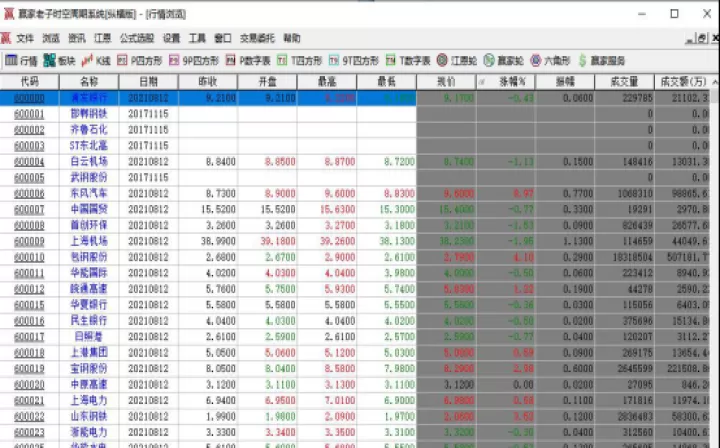Select the 日照港 stock name
The width and height of the screenshot is (720, 448).
(x=89, y=336)
